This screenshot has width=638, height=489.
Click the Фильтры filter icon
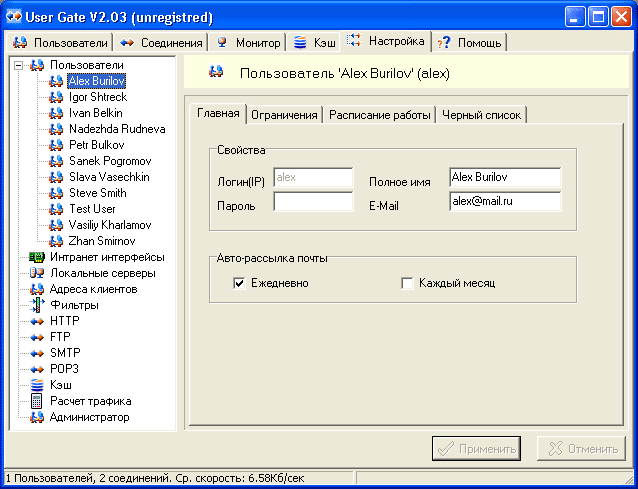point(37,305)
